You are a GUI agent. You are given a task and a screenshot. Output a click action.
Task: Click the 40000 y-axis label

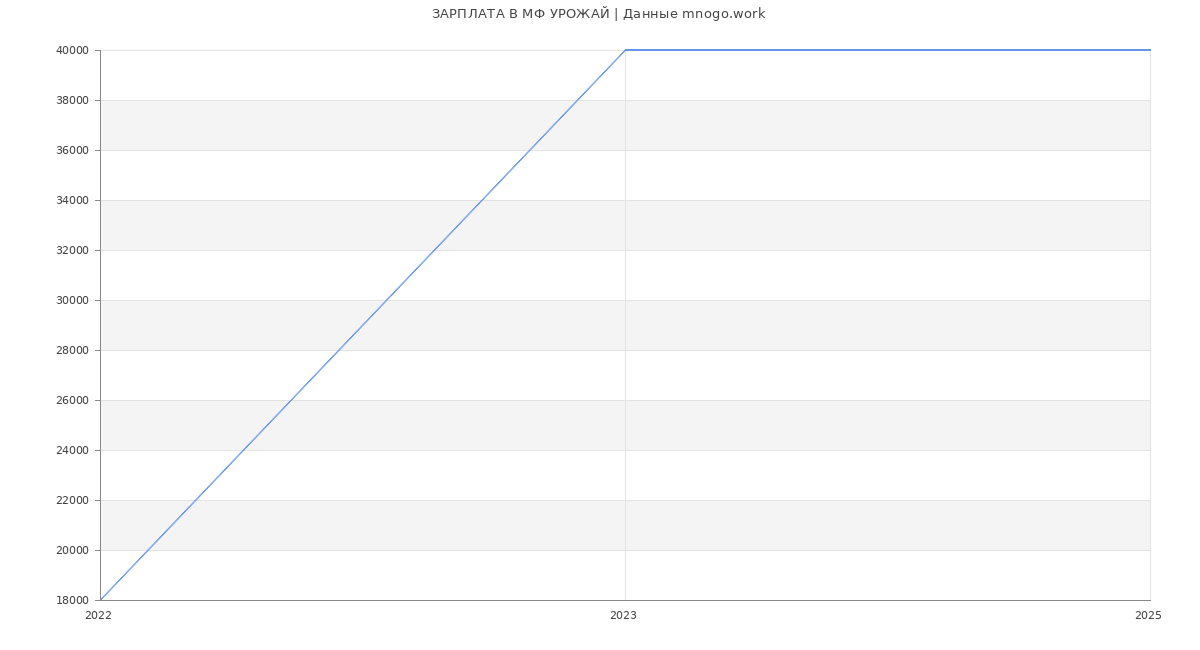click(x=73, y=50)
